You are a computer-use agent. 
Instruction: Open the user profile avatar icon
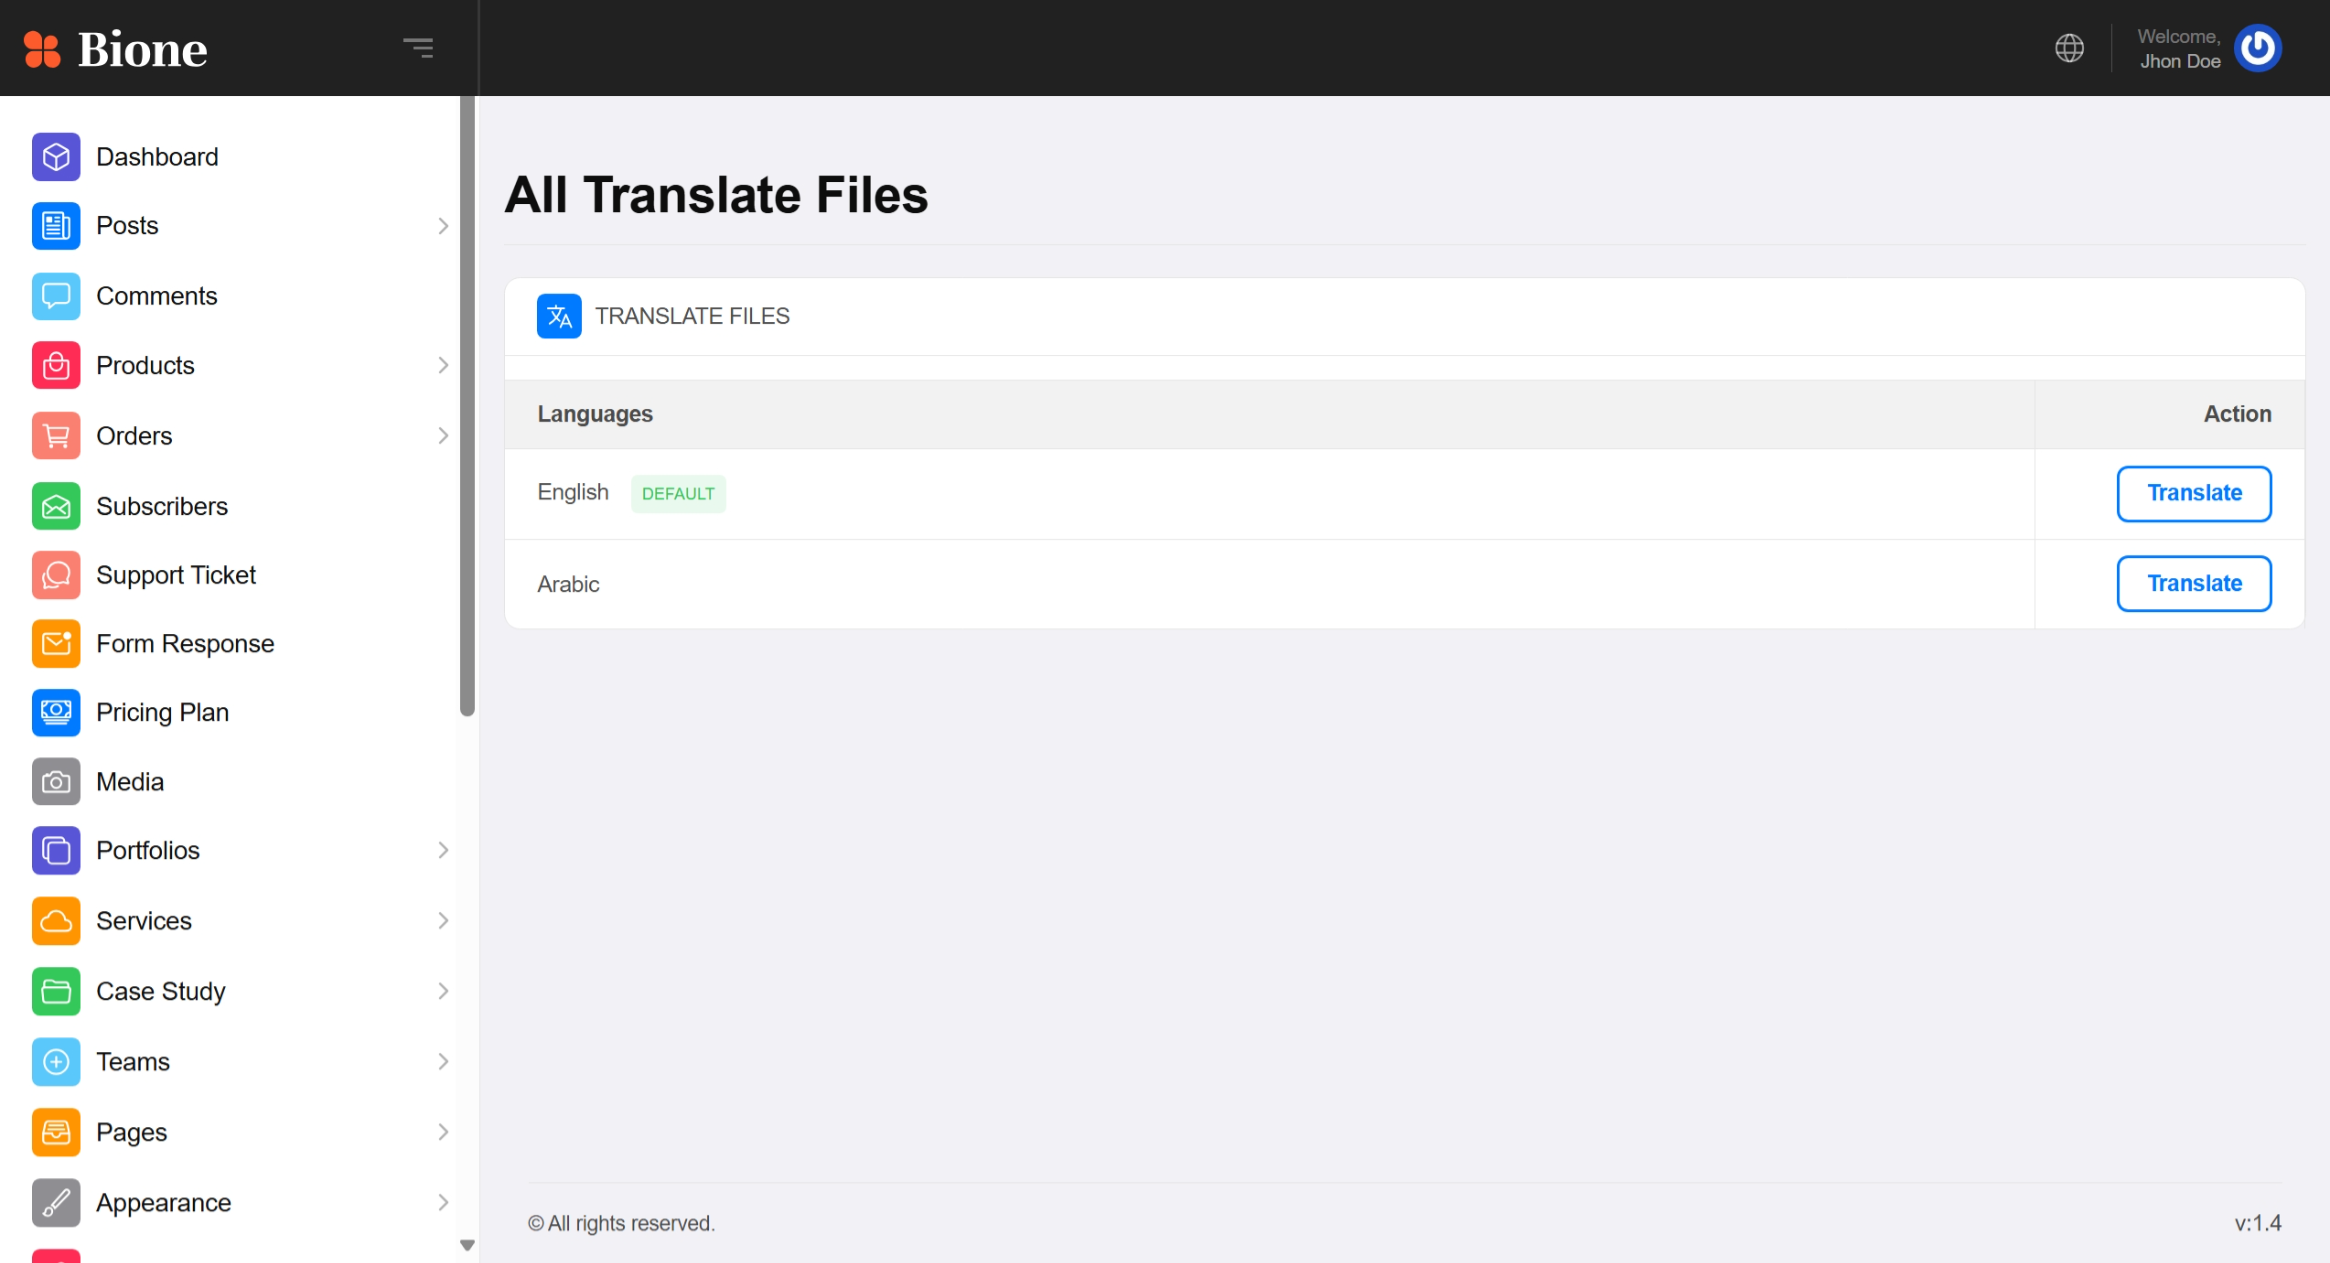pyautogui.click(x=2258, y=48)
